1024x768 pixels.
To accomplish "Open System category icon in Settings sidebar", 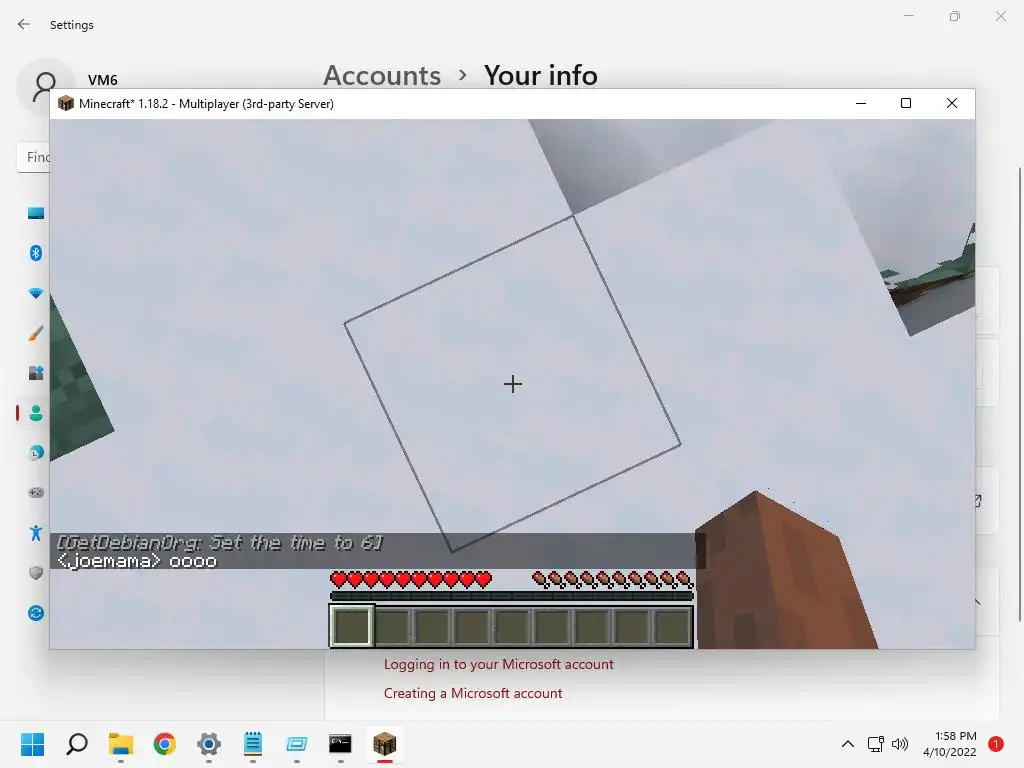I will tap(36, 213).
